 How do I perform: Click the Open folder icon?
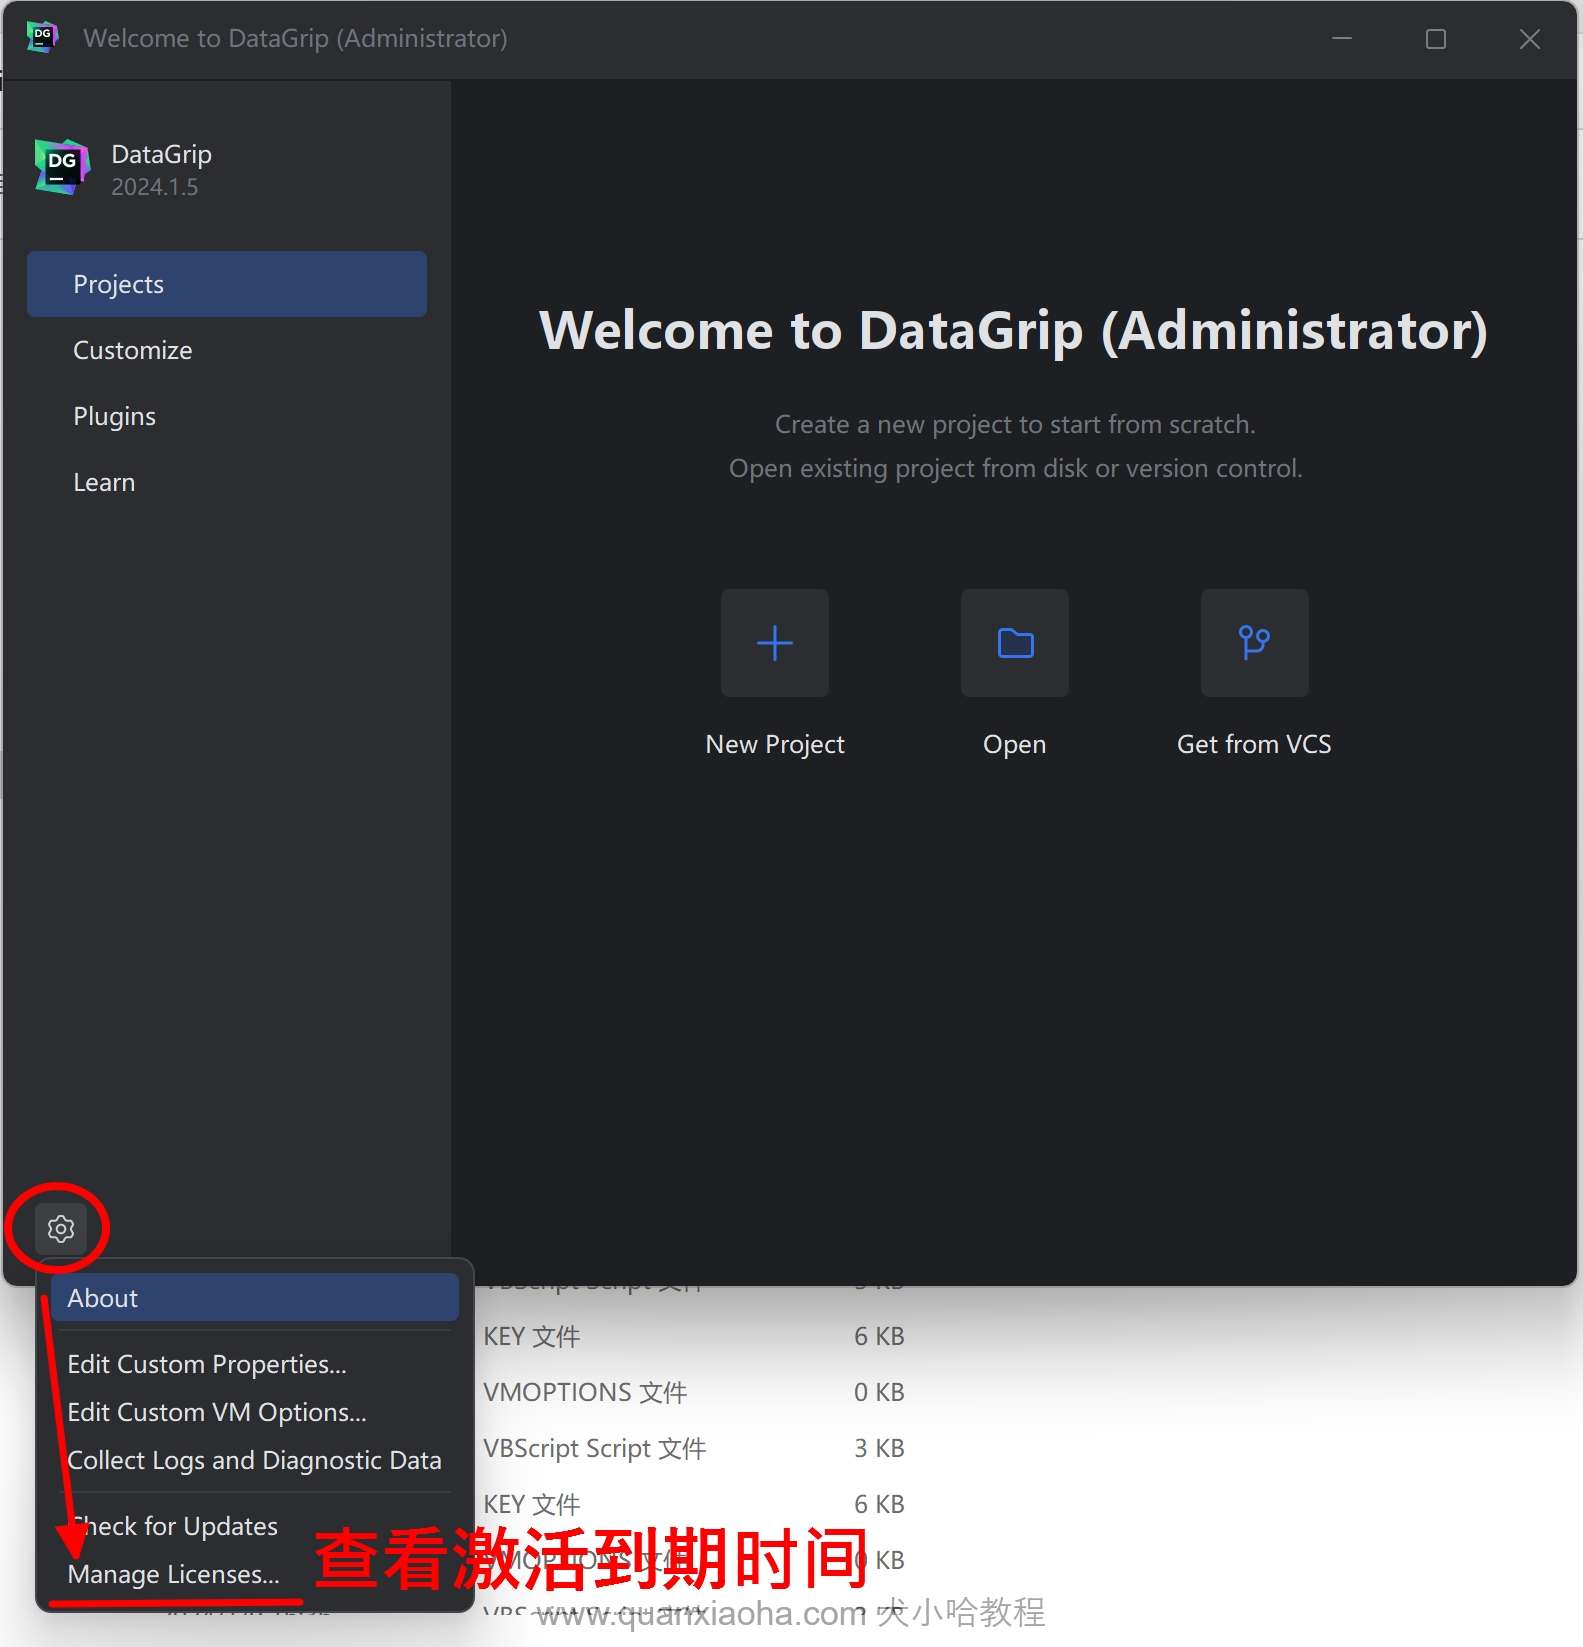(x=1015, y=643)
